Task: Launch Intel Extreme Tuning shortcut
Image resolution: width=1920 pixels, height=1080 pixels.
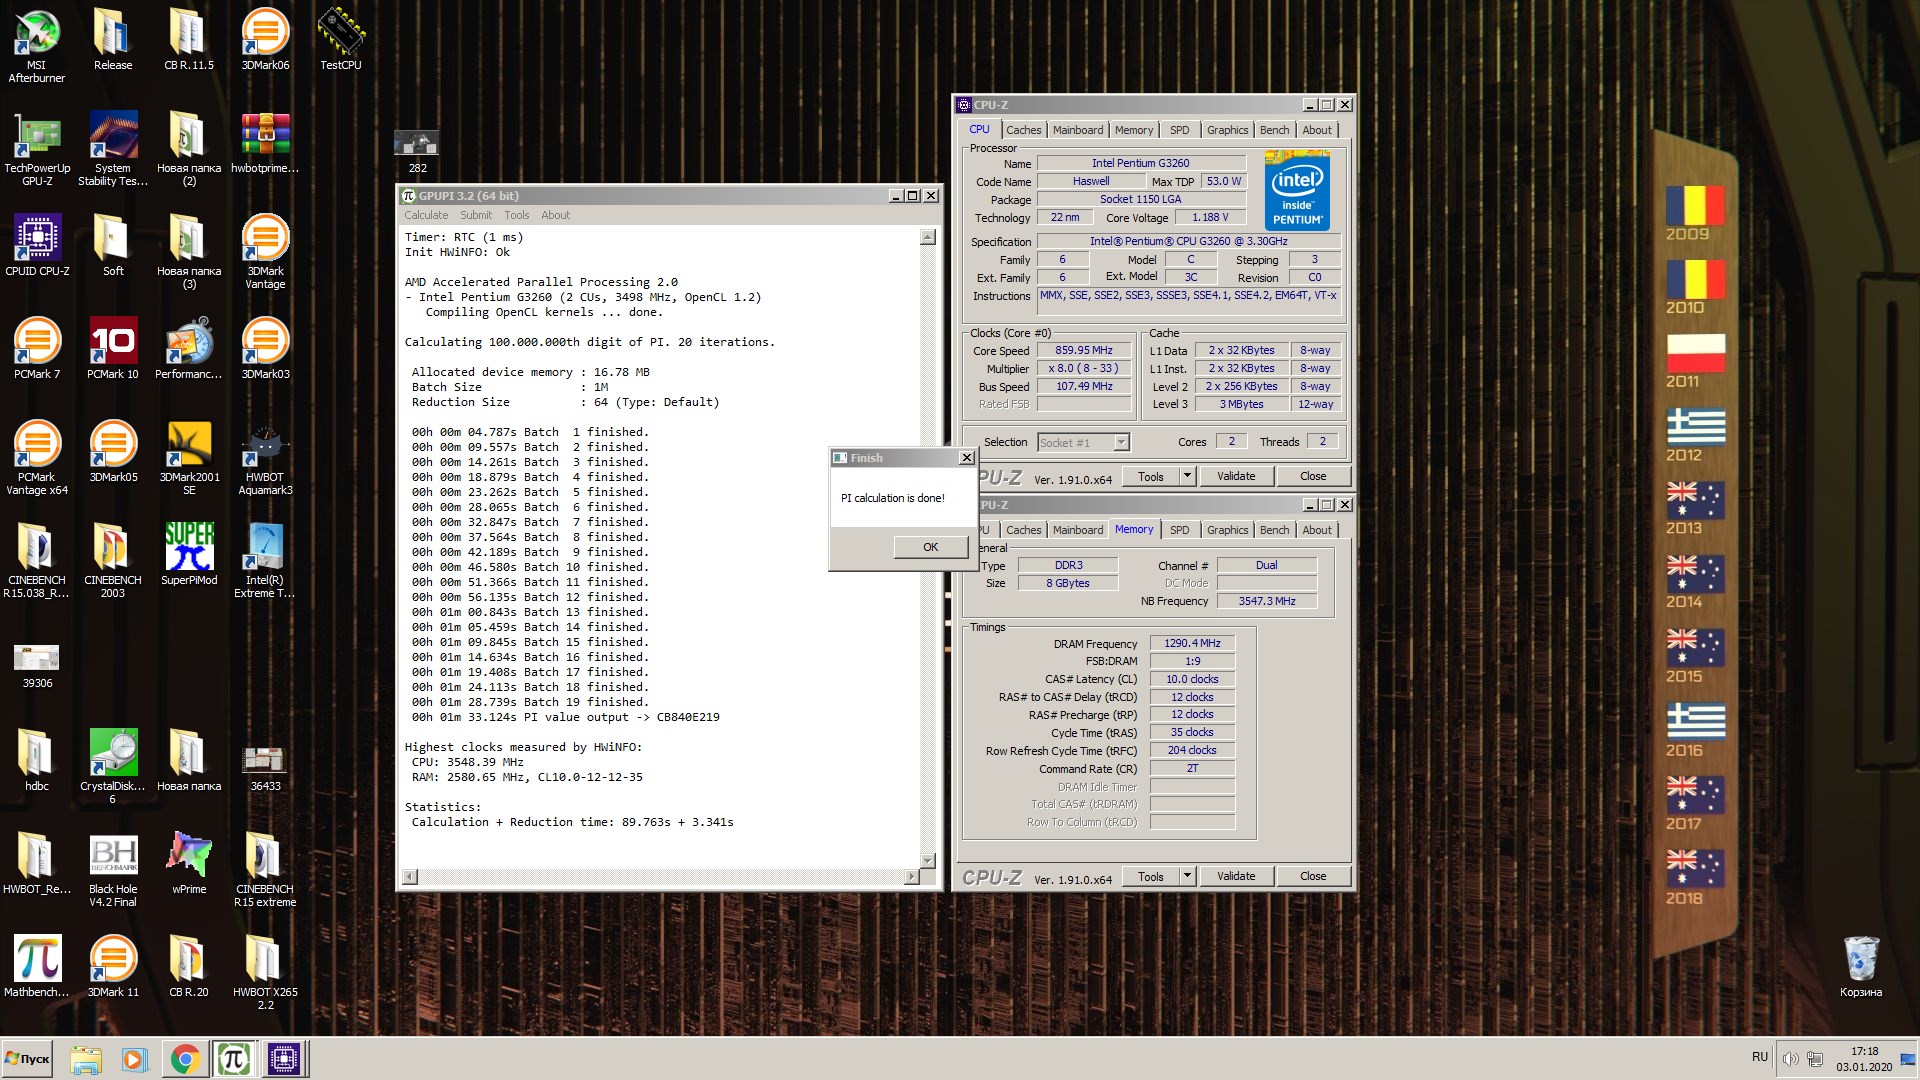Action: [265, 560]
